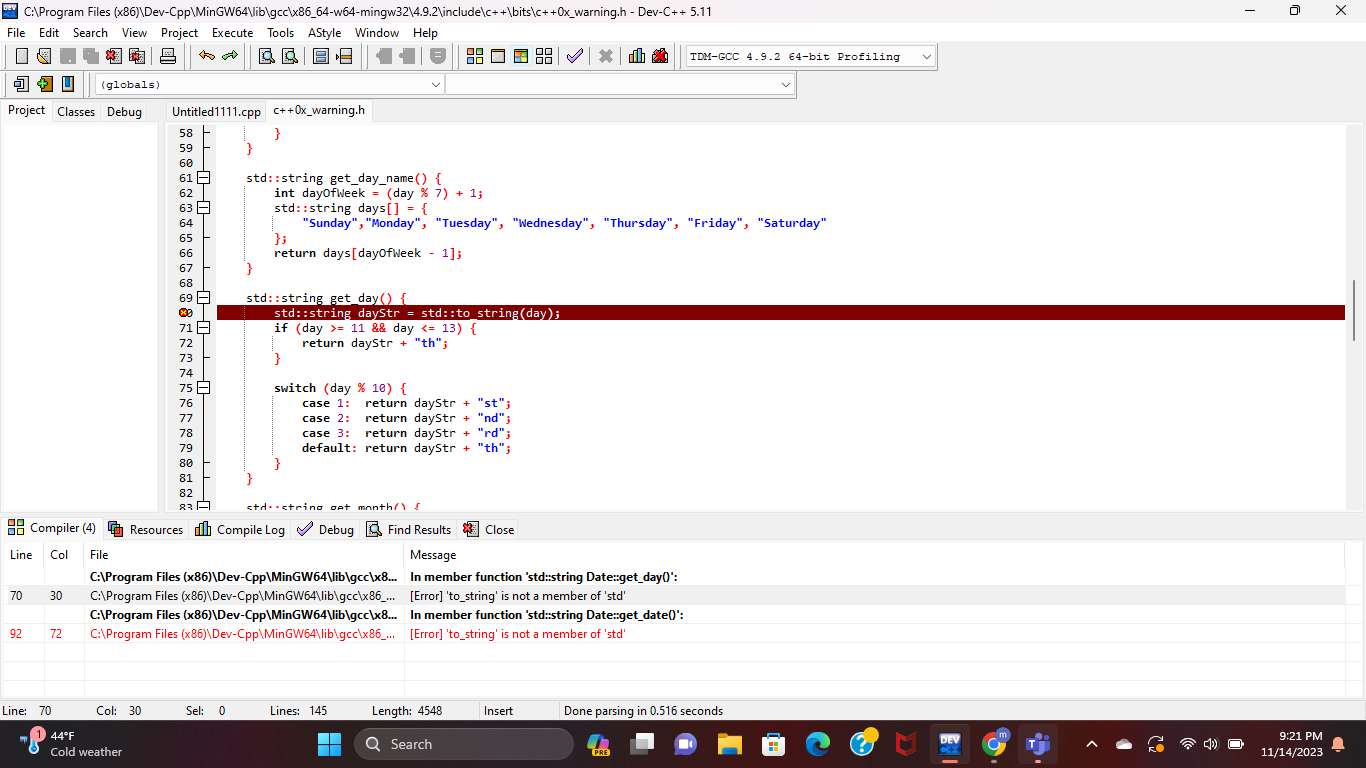1366x768 pixels.
Task: Switch to the Debug sidebar tab
Action: tap(125, 112)
